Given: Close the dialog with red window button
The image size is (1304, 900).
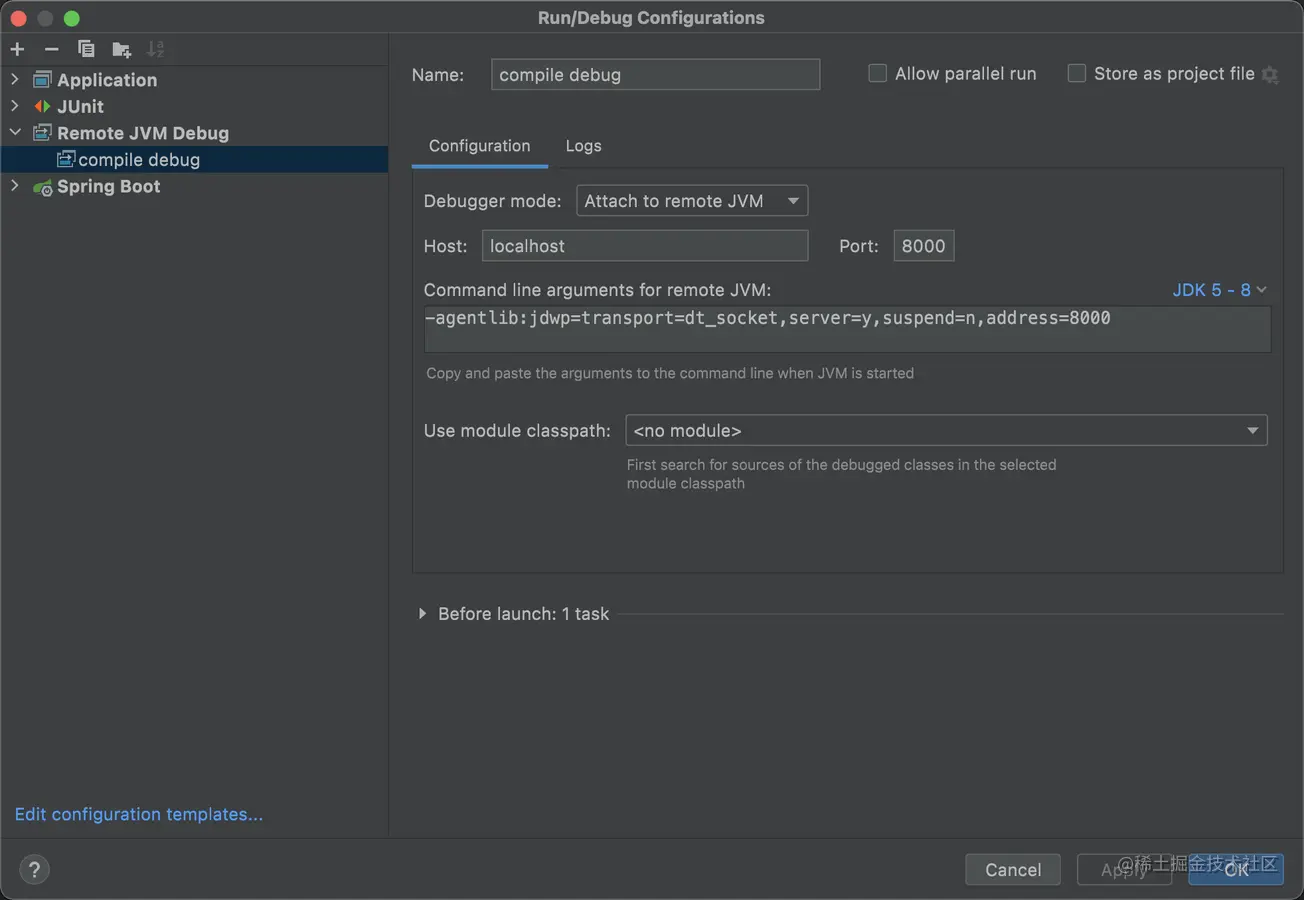Looking at the screenshot, I should (19, 18).
